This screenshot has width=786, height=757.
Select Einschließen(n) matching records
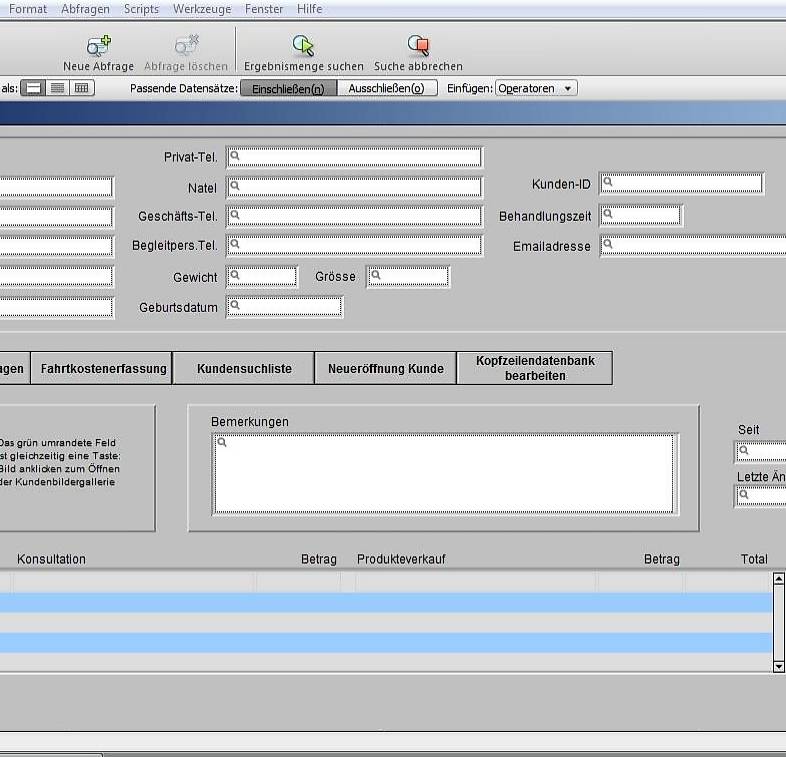point(288,89)
